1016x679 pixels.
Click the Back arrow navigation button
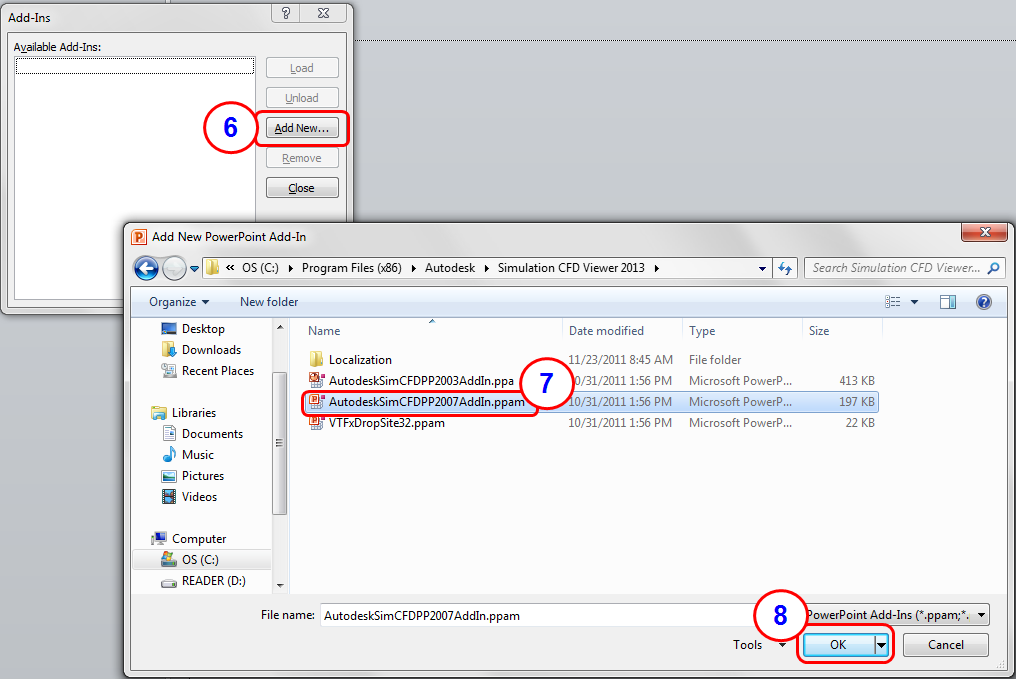pyautogui.click(x=146, y=268)
